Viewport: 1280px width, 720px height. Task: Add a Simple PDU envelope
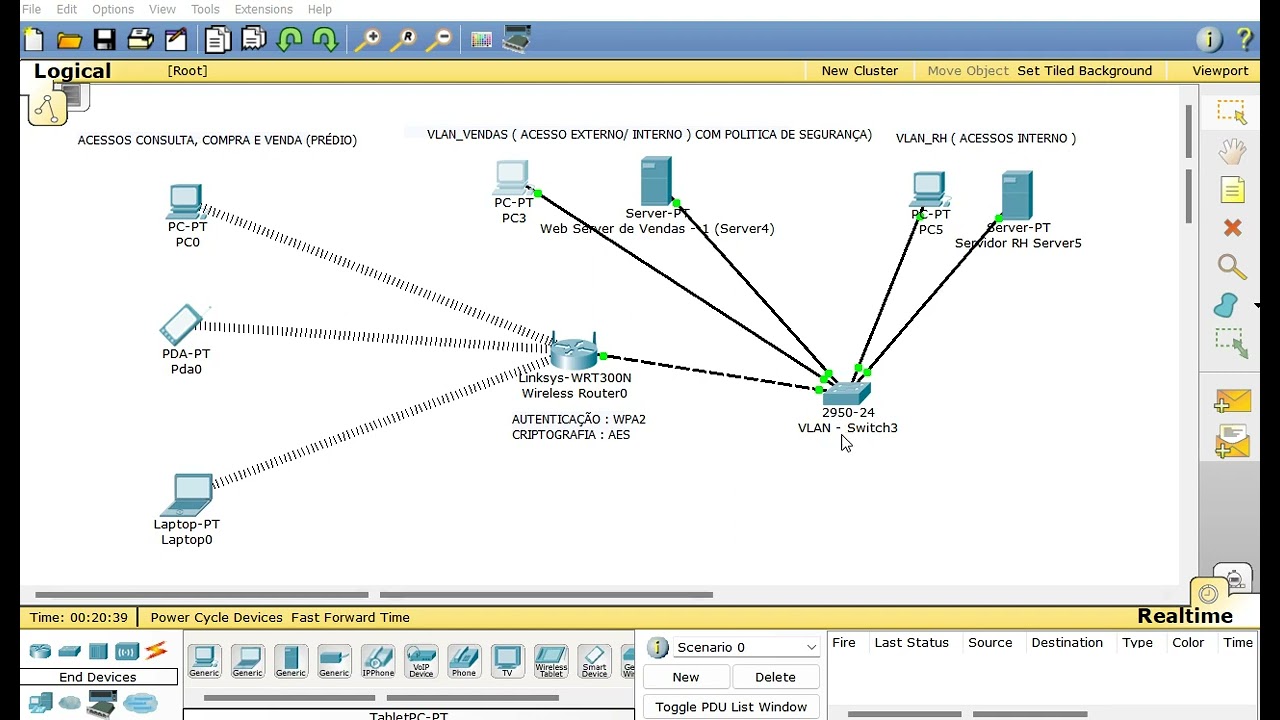click(1232, 401)
